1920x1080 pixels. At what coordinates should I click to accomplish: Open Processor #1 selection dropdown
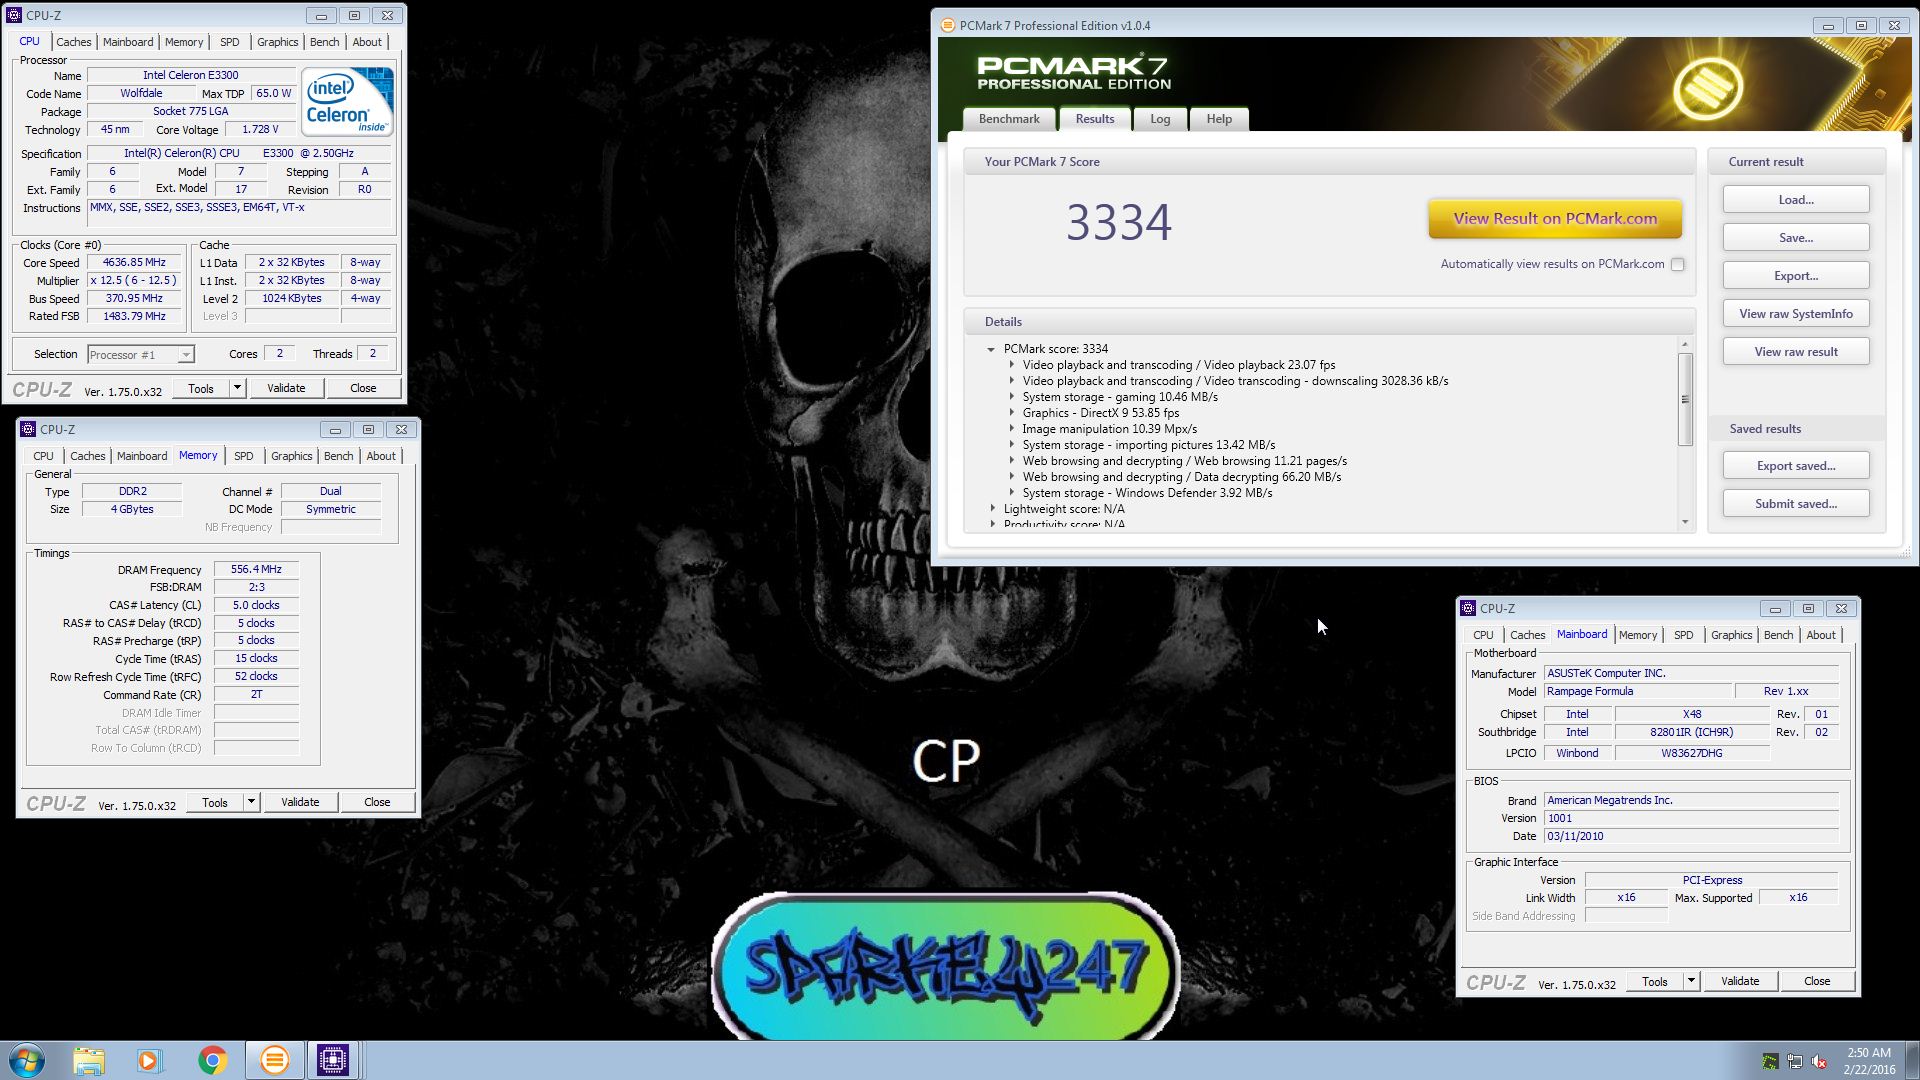pos(185,355)
